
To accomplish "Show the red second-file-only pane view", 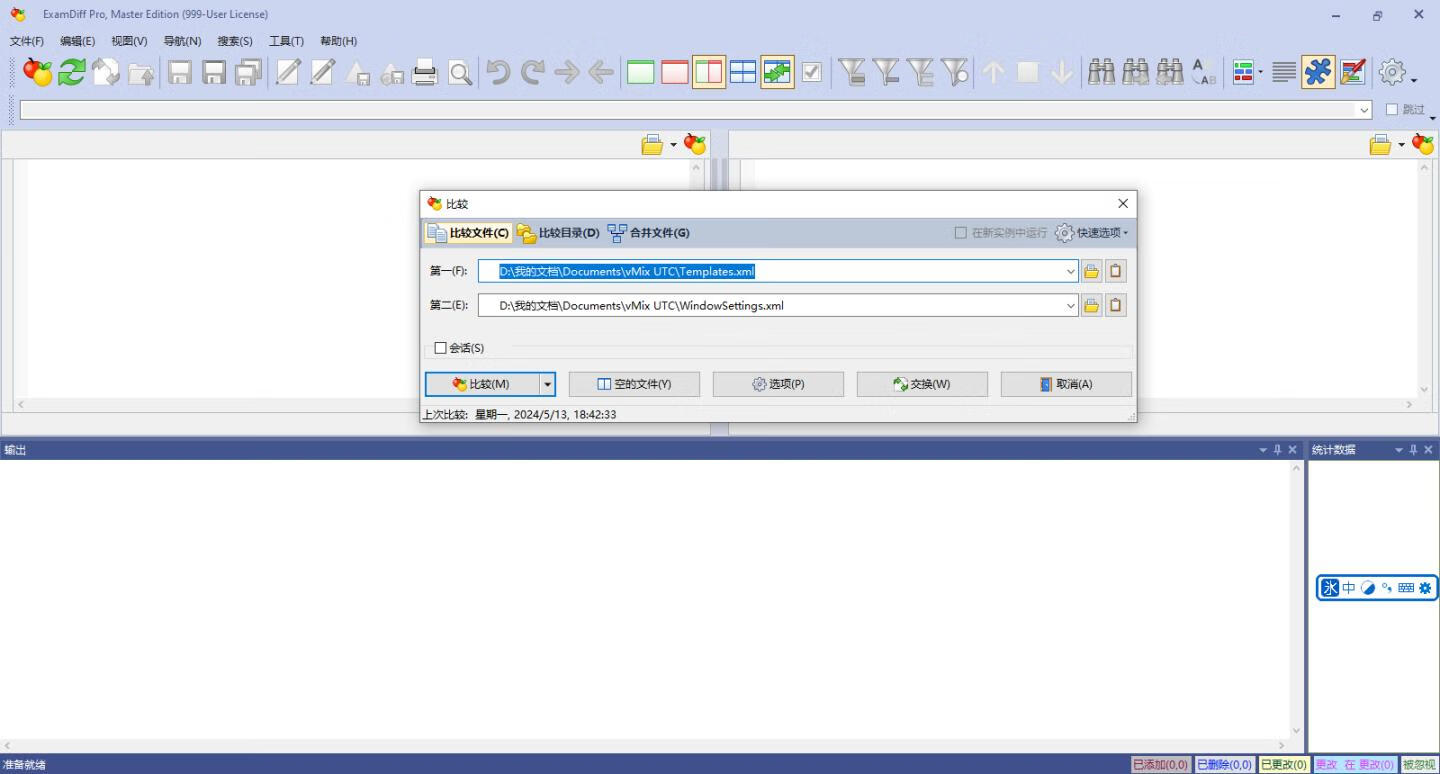I will (x=675, y=72).
